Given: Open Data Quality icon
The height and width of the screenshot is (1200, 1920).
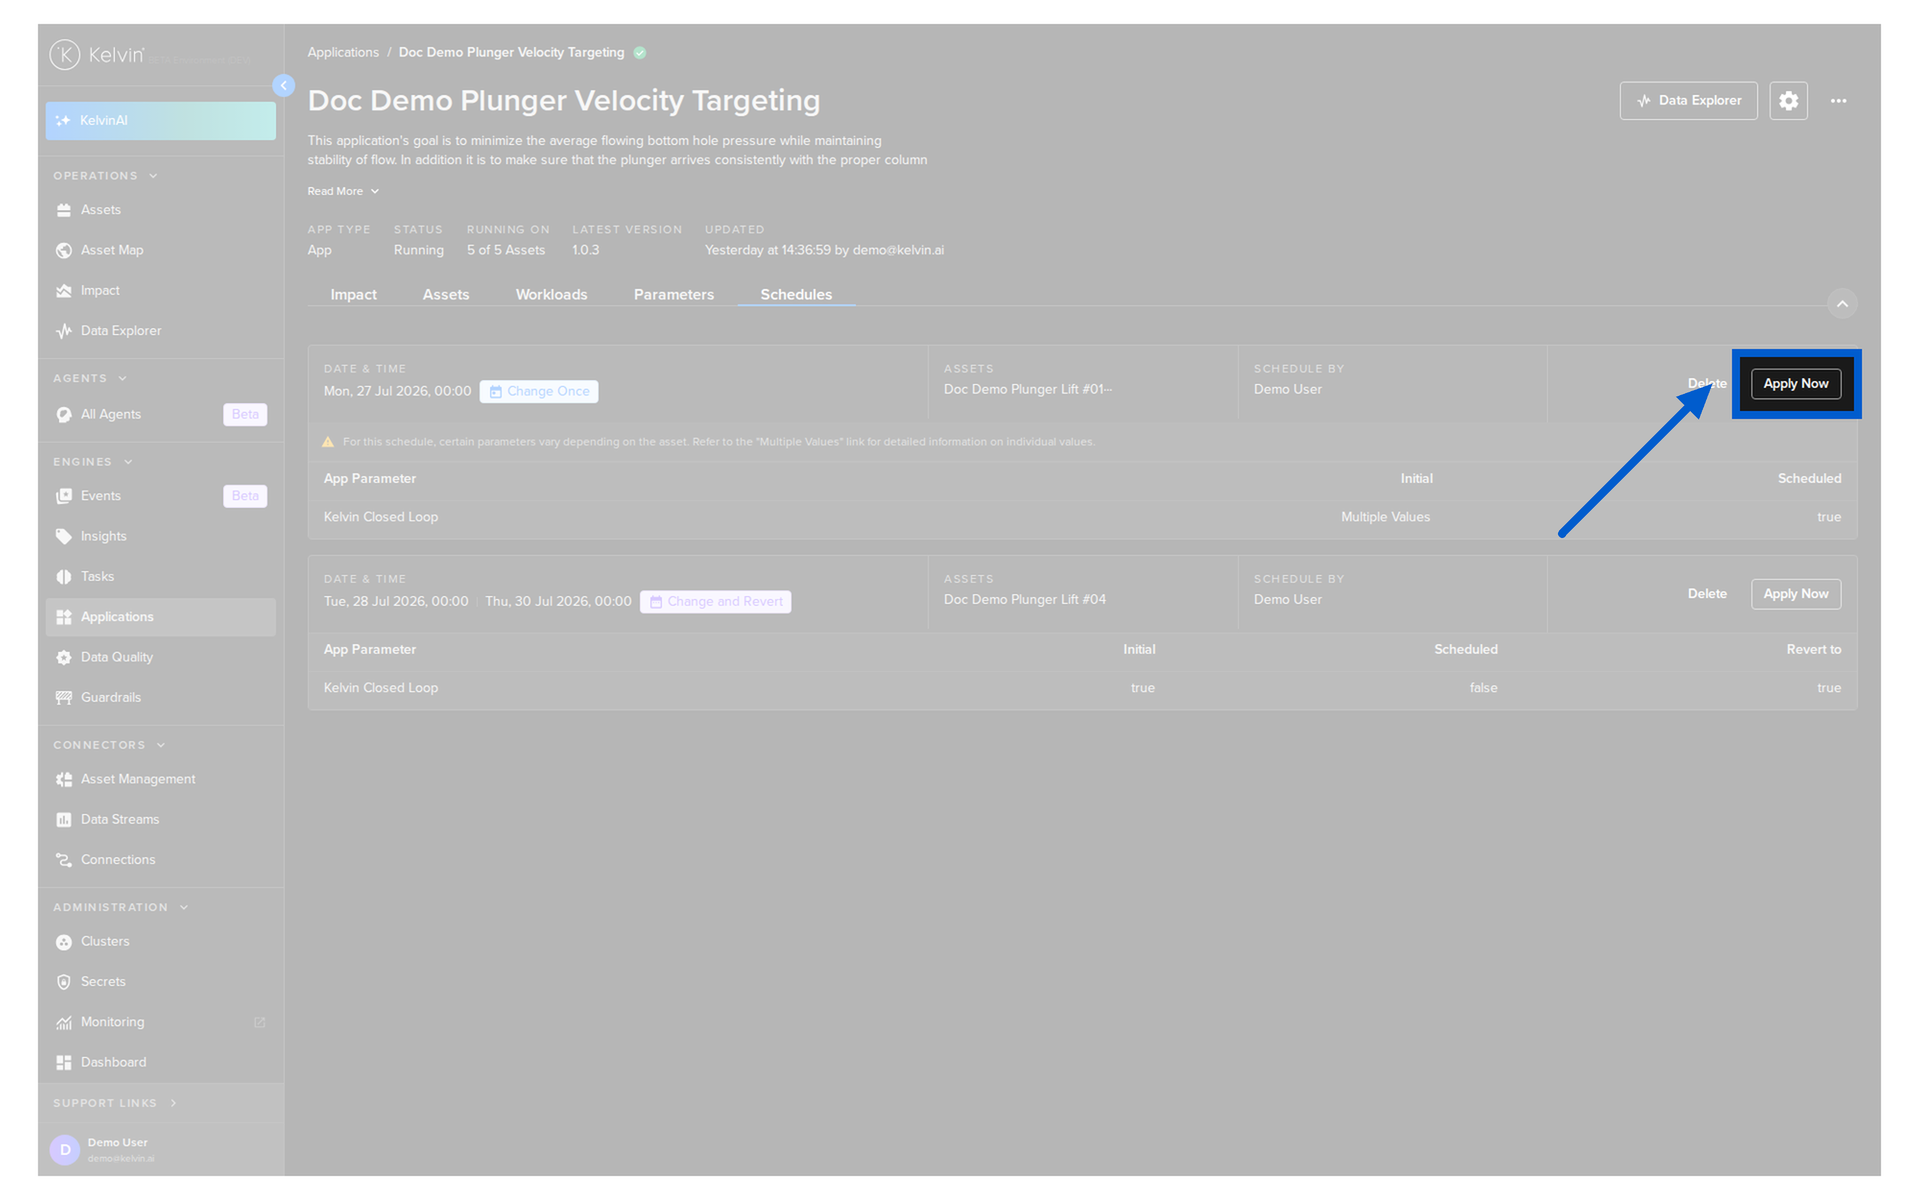Looking at the screenshot, I should [x=64, y=658].
